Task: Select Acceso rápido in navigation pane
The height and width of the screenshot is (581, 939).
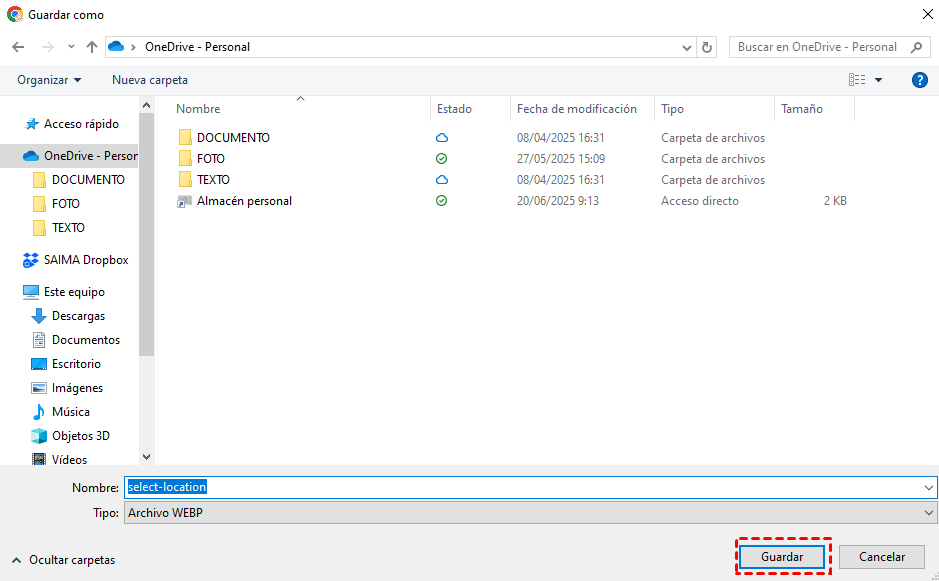Action: click(81, 124)
